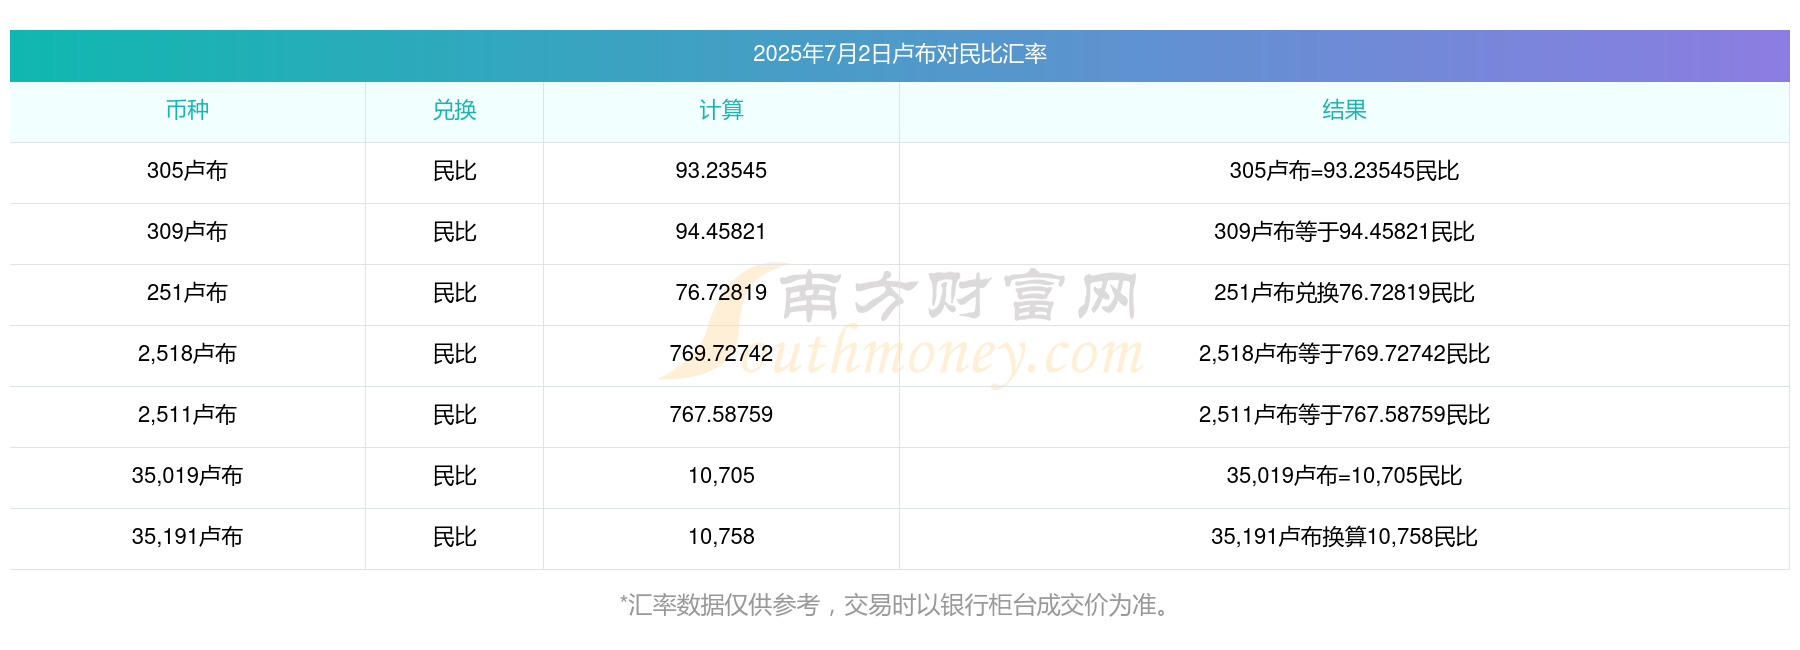Click result 35,191卢布换算10,758民比
Viewport: 1800px width, 650px height.
coord(1344,537)
